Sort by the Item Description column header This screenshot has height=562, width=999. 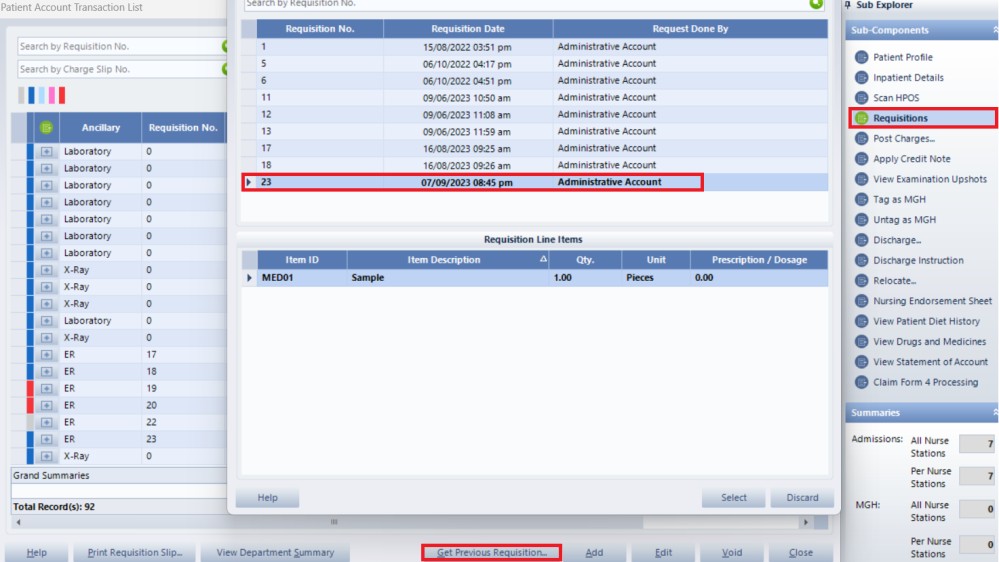444,260
